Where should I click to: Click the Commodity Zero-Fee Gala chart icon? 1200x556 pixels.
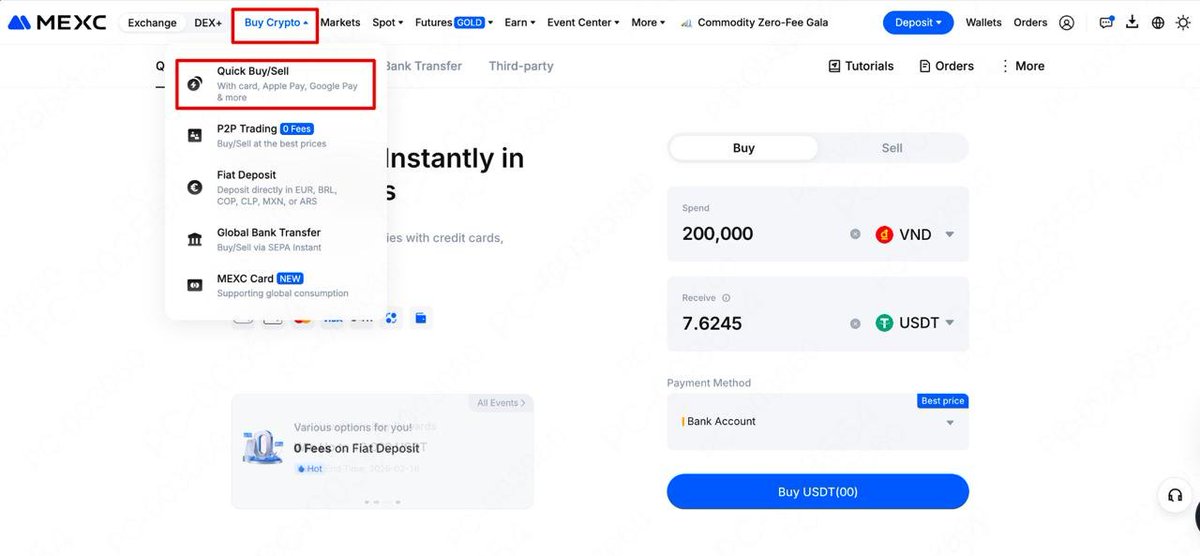point(686,22)
